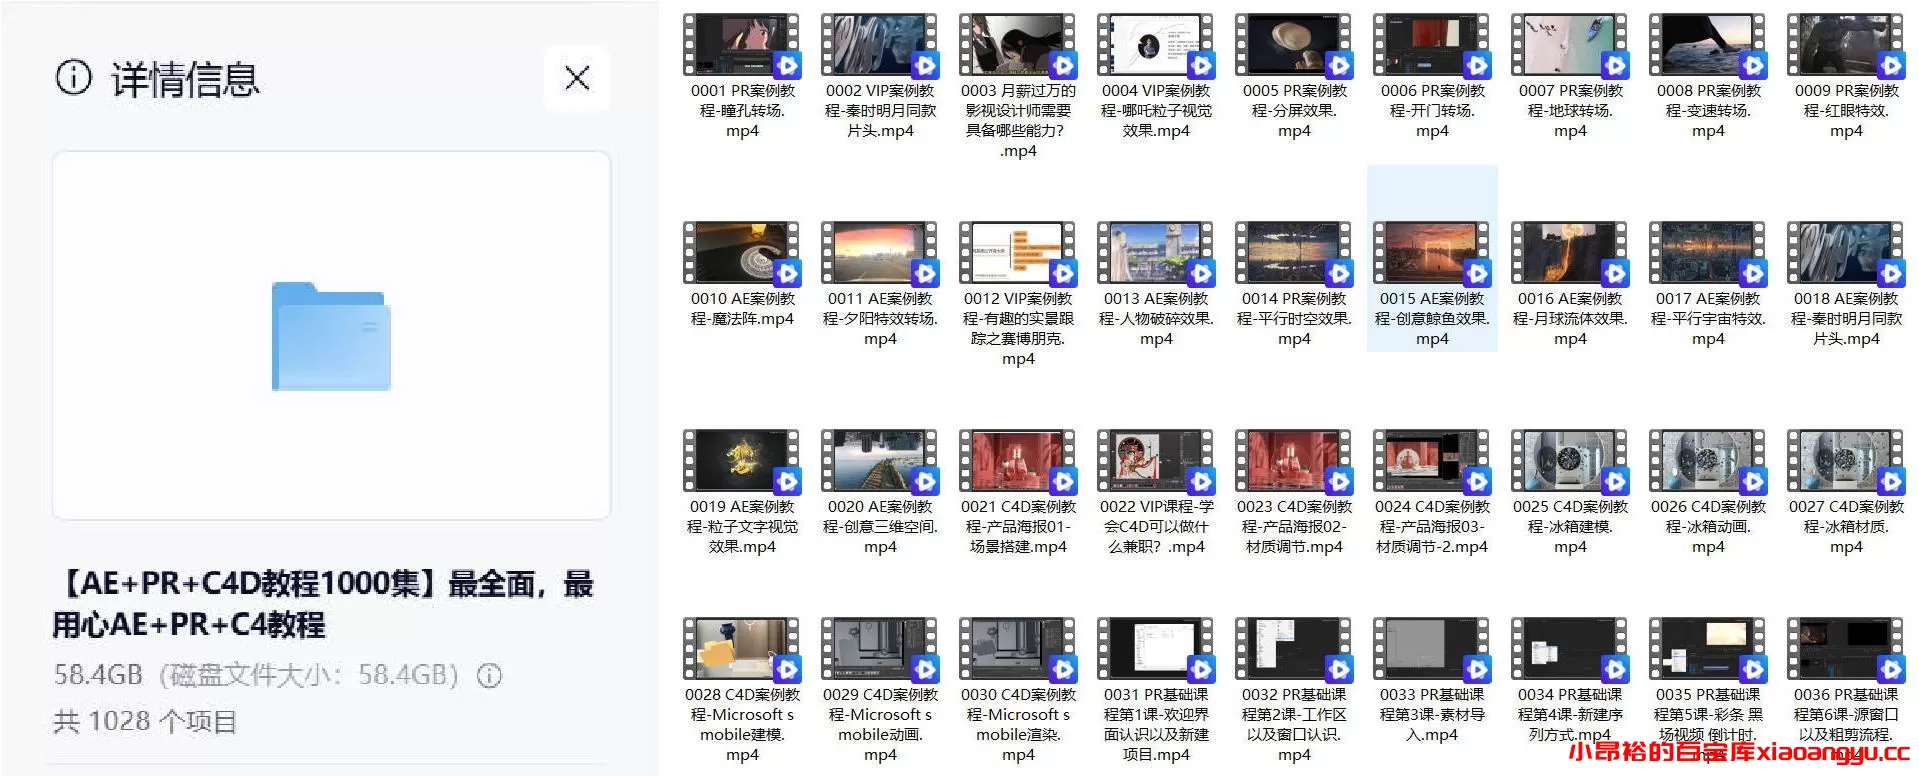Click the 详情信息 panel heading
The image size is (1919, 776).
coord(185,79)
